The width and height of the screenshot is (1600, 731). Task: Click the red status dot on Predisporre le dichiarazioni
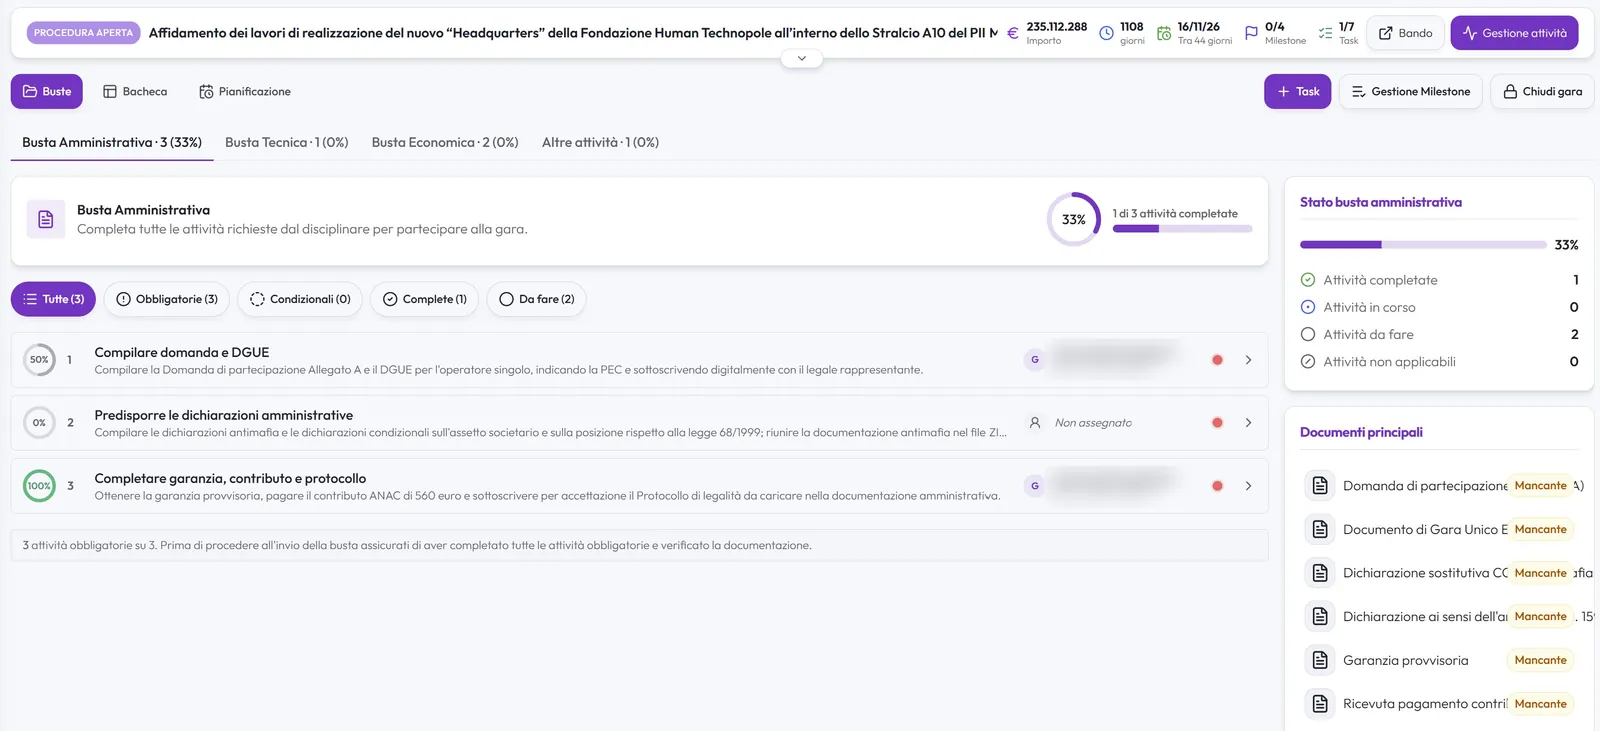[1217, 423]
